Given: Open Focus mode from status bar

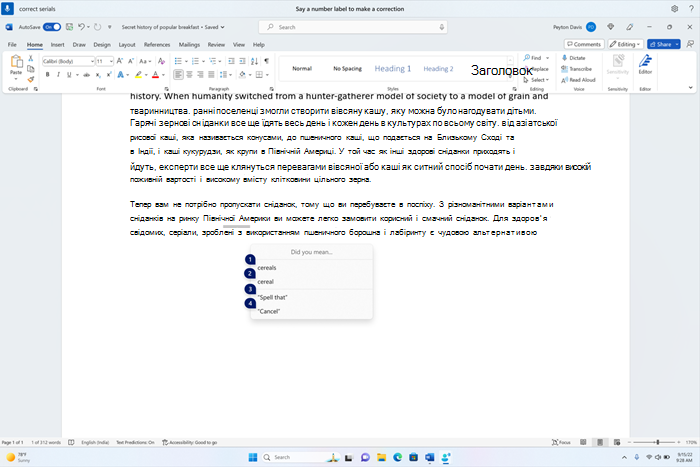Looking at the screenshot, I should point(561,442).
